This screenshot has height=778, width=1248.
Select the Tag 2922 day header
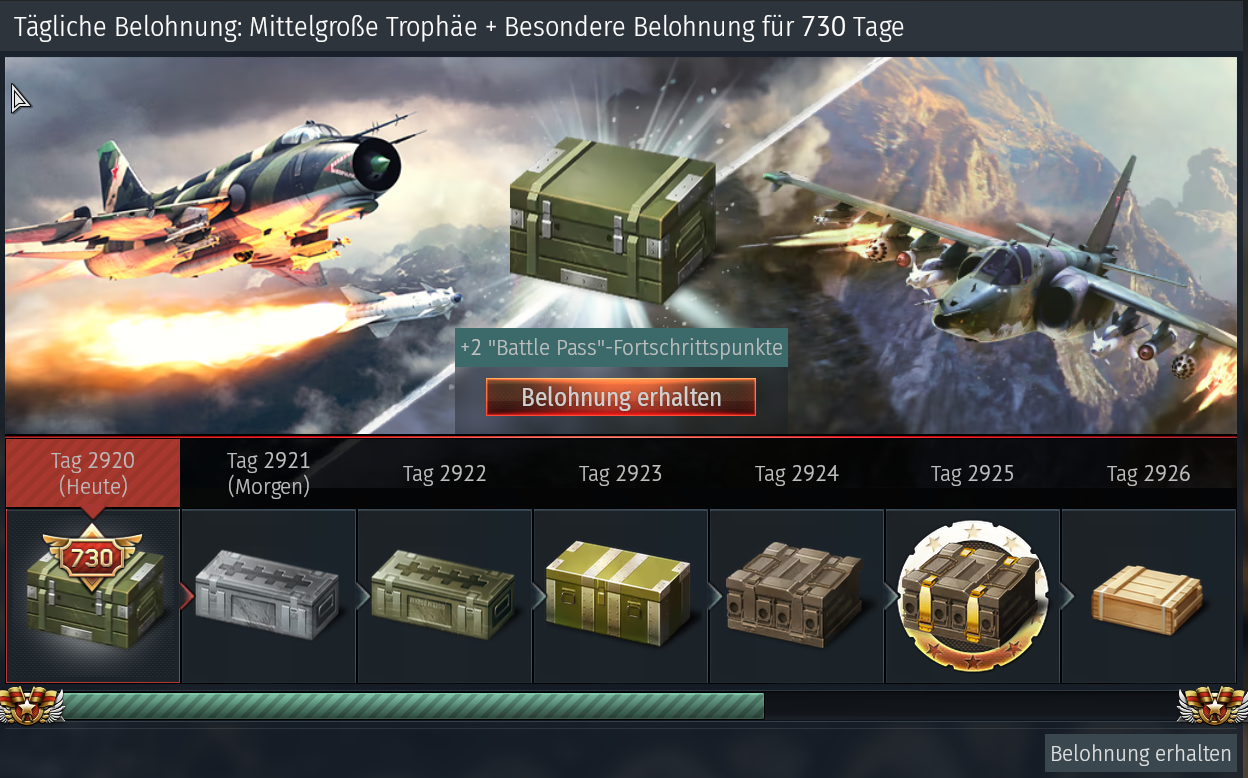[444, 473]
